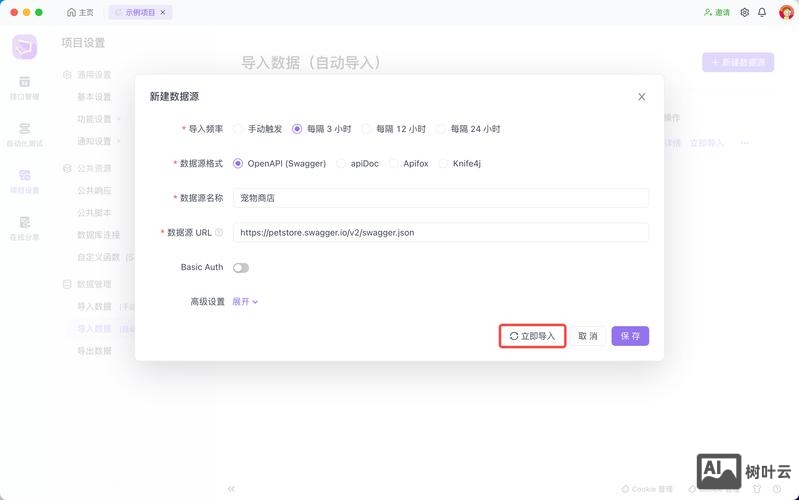
Task: Open 公共脚本 in settings list
Action: (x=94, y=213)
